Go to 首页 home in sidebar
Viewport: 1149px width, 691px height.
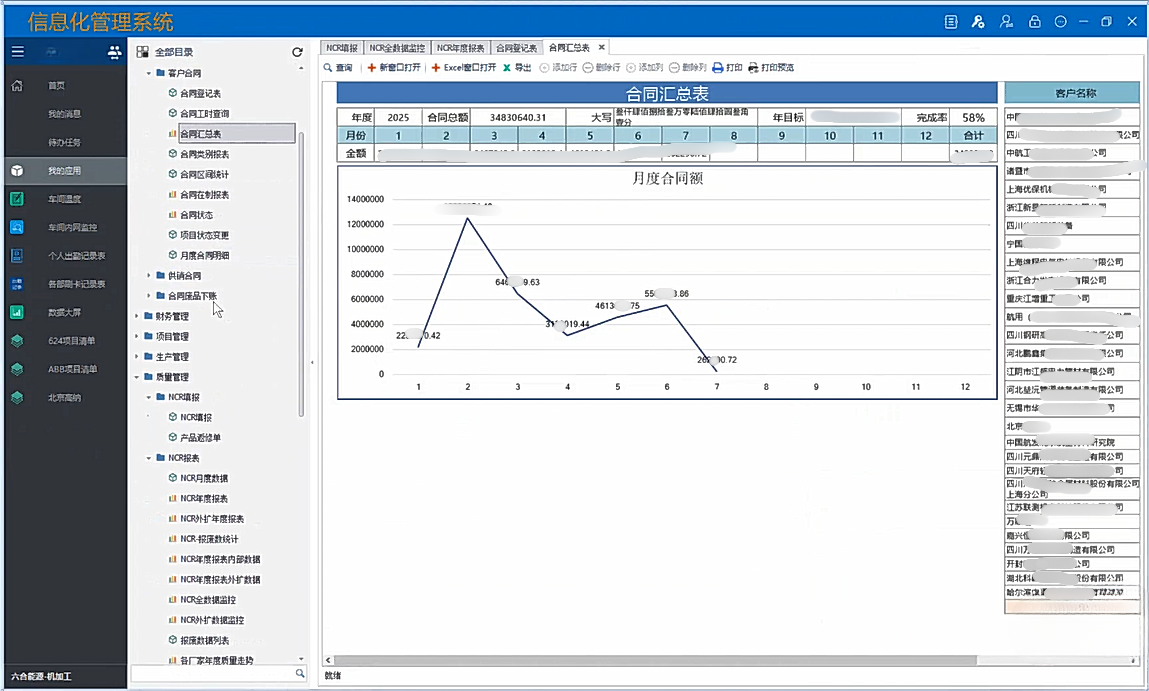(57, 86)
